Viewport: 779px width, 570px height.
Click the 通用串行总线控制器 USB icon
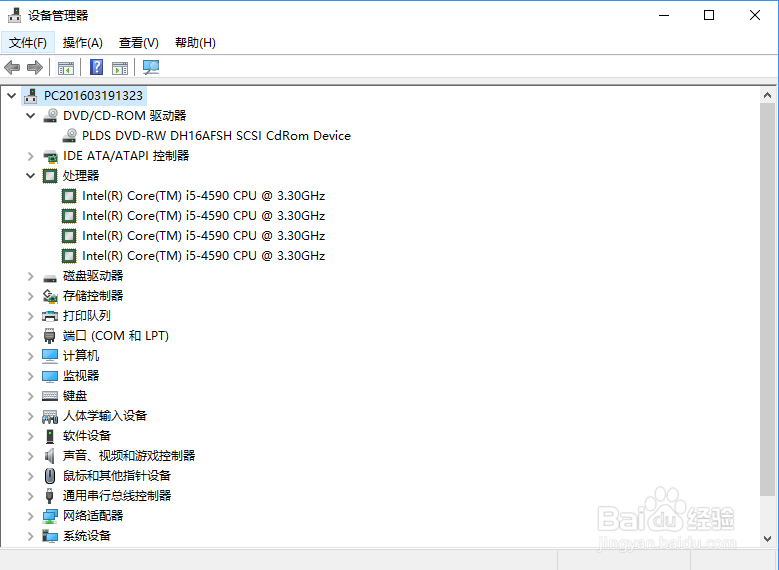click(50, 496)
